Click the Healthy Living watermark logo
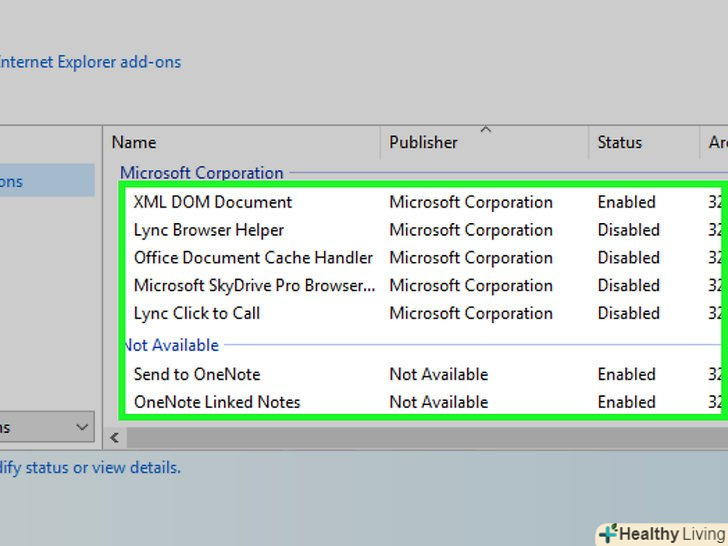Image resolution: width=728 pixels, height=546 pixels. coord(662,534)
